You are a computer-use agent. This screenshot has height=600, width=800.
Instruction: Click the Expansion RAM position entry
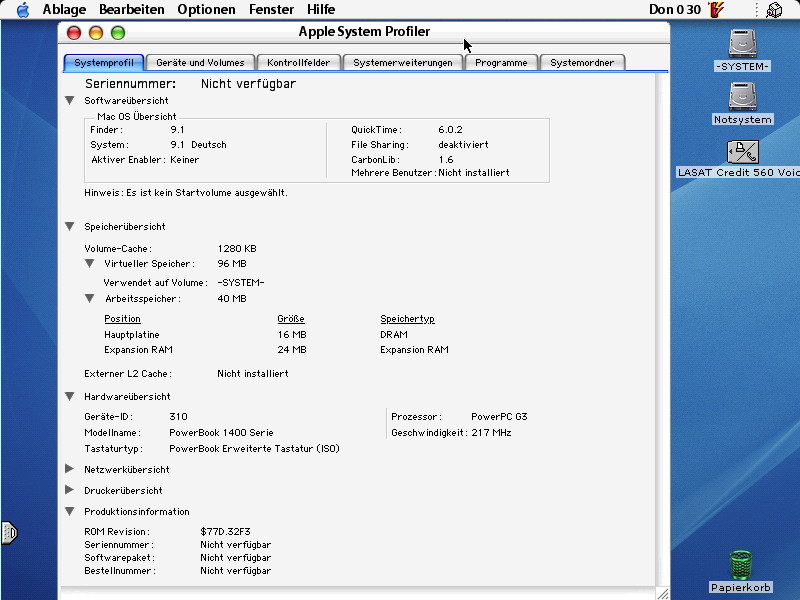(x=138, y=350)
